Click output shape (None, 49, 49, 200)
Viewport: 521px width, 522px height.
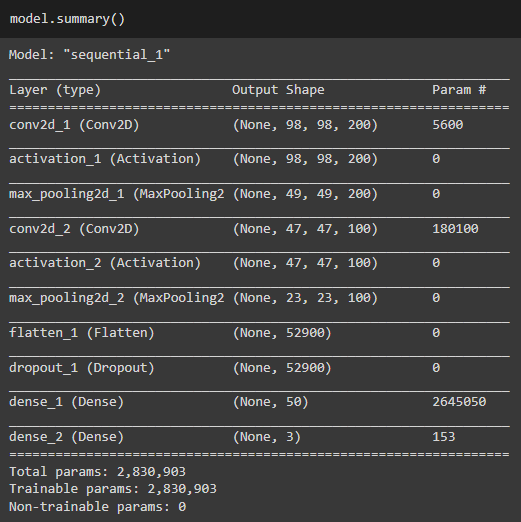[x=305, y=194]
